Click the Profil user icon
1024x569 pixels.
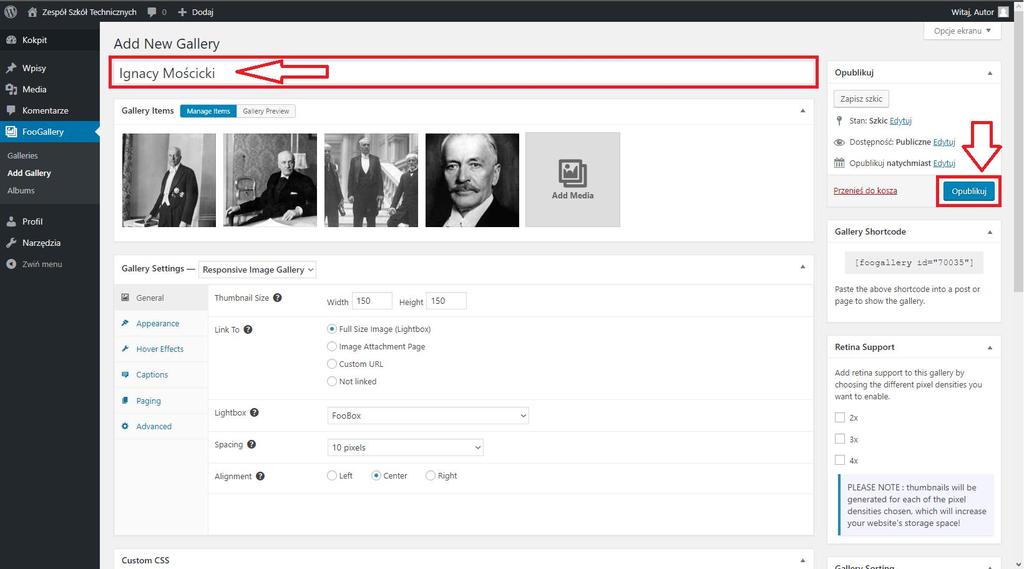(x=11, y=221)
